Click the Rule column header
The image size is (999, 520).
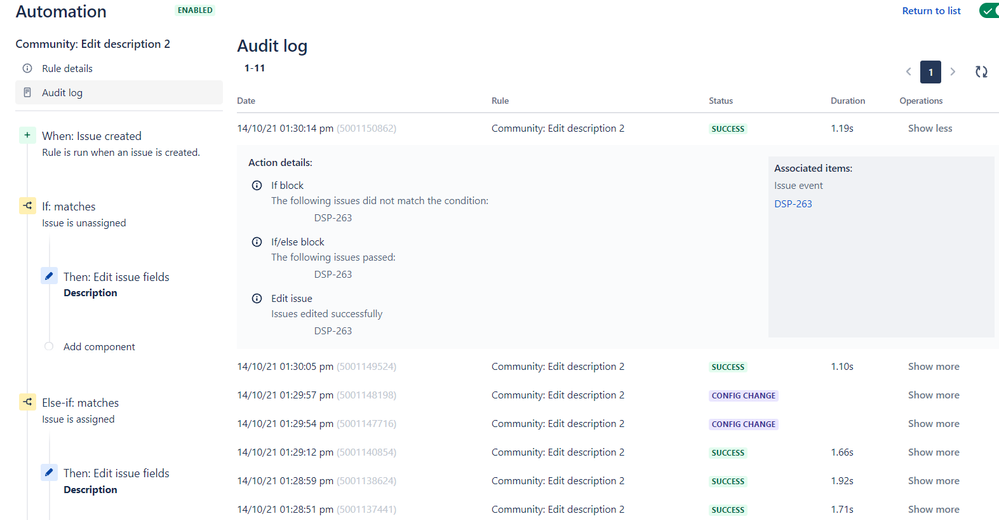(x=500, y=101)
